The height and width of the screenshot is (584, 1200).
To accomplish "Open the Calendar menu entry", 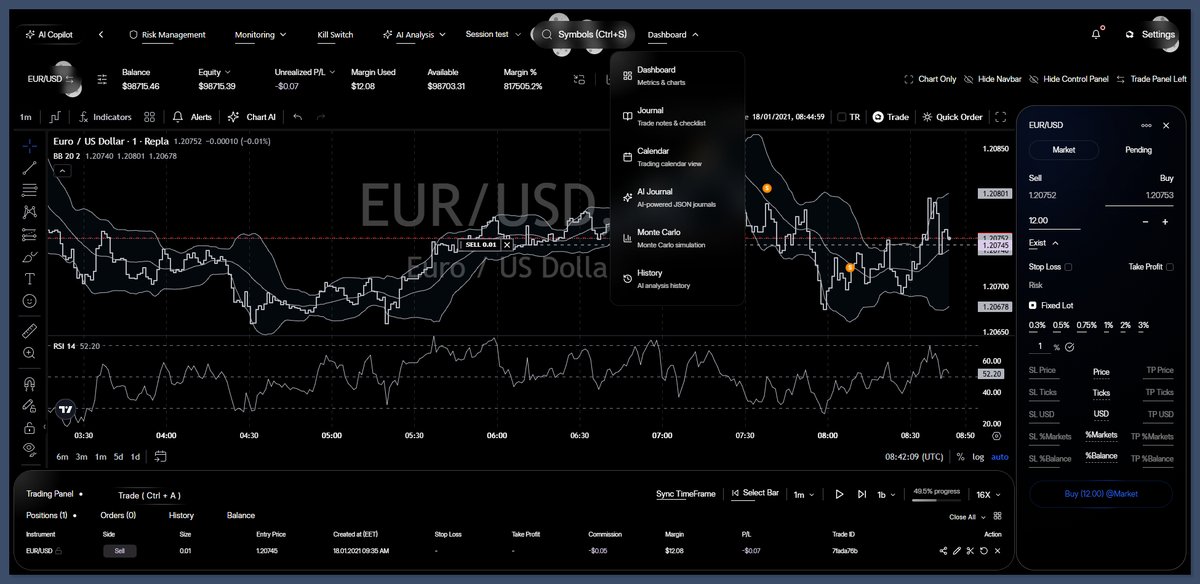I will 677,157.
